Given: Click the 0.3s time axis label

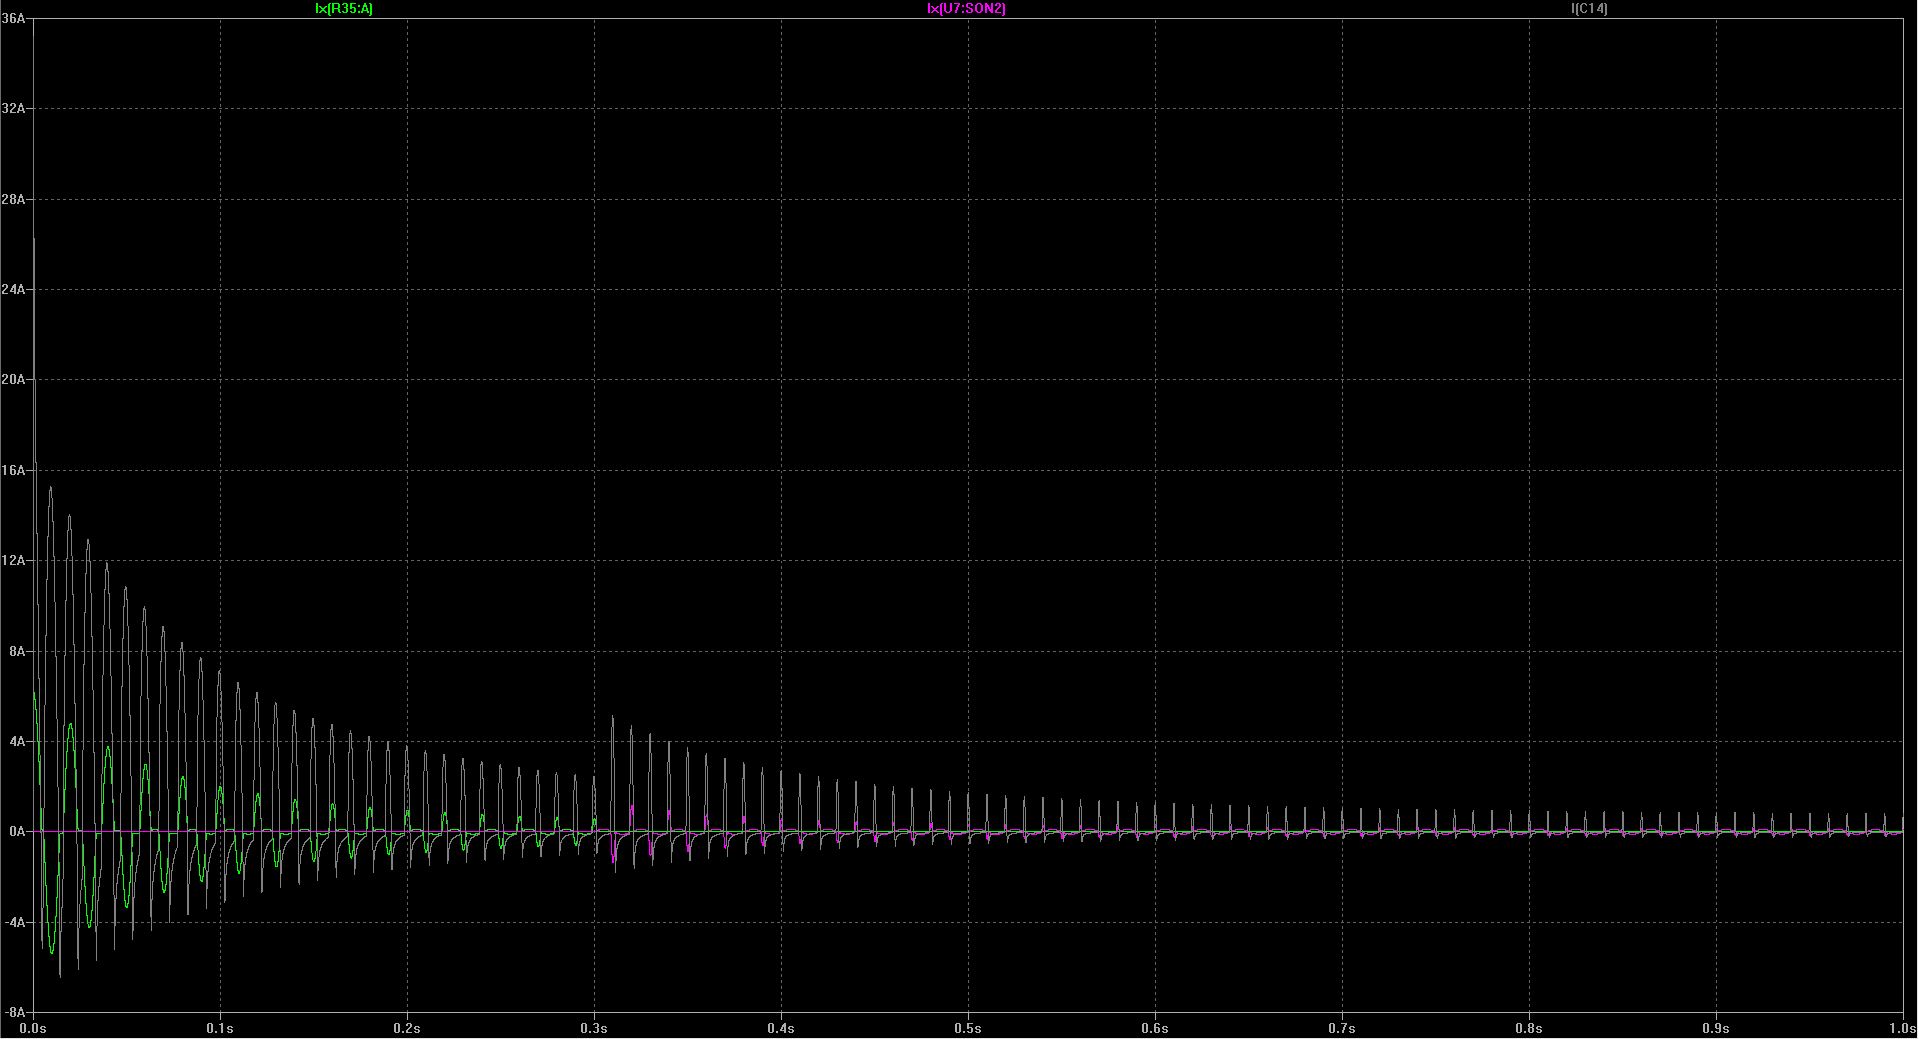Looking at the screenshot, I should point(594,1028).
